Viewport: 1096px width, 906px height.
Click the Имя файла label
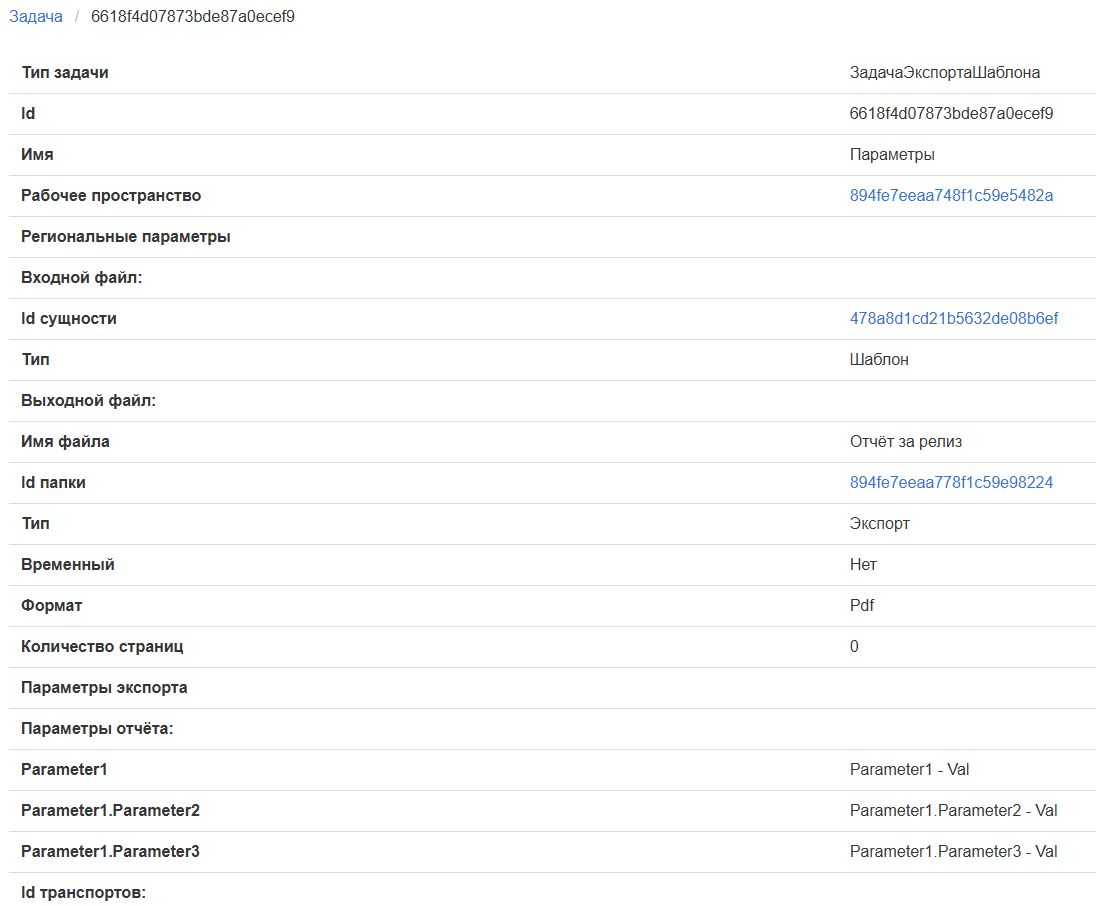pyautogui.click(x=65, y=442)
